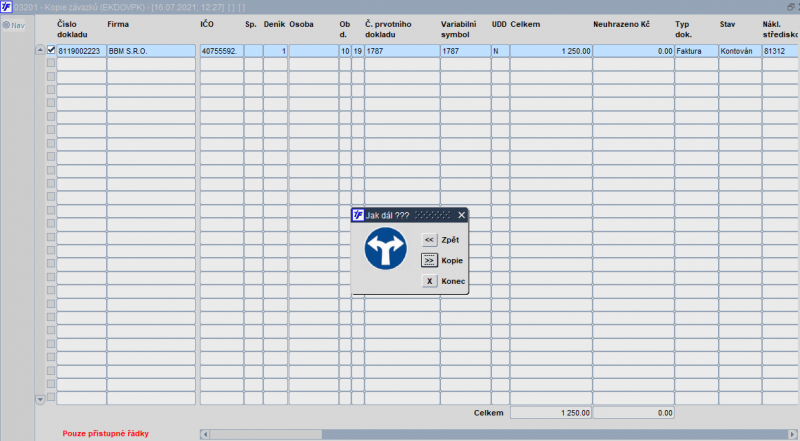Click the Kopie forward arrow button
The height and width of the screenshot is (441, 800).
[430, 261]
